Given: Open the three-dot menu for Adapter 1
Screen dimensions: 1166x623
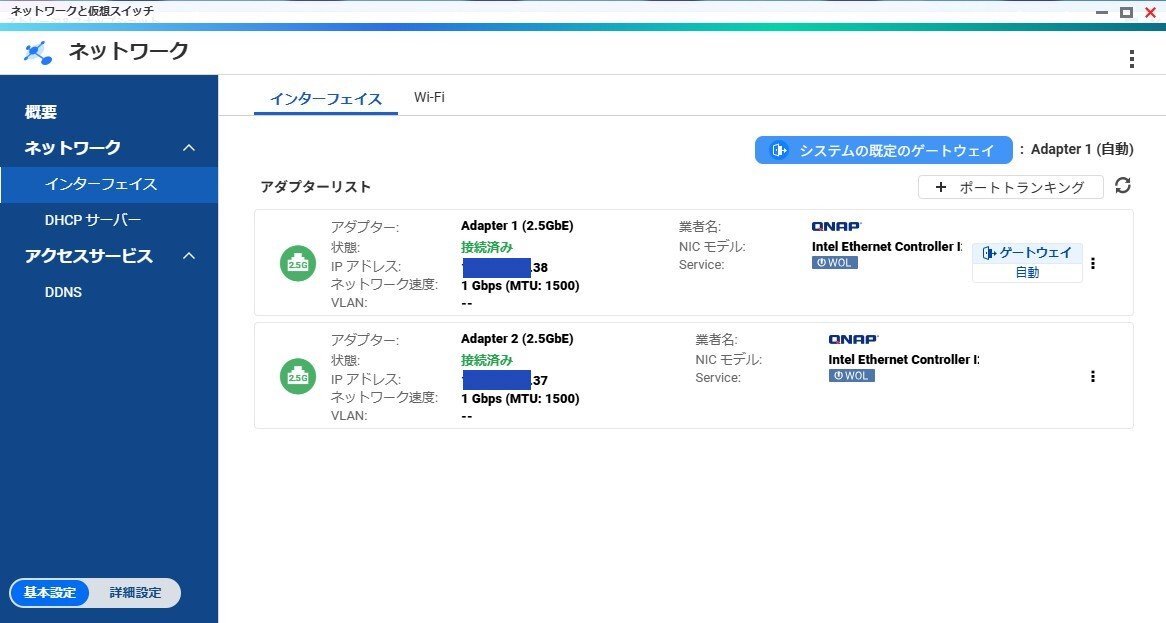Looking at the screenshot, I should click(x=1093, y=263).
